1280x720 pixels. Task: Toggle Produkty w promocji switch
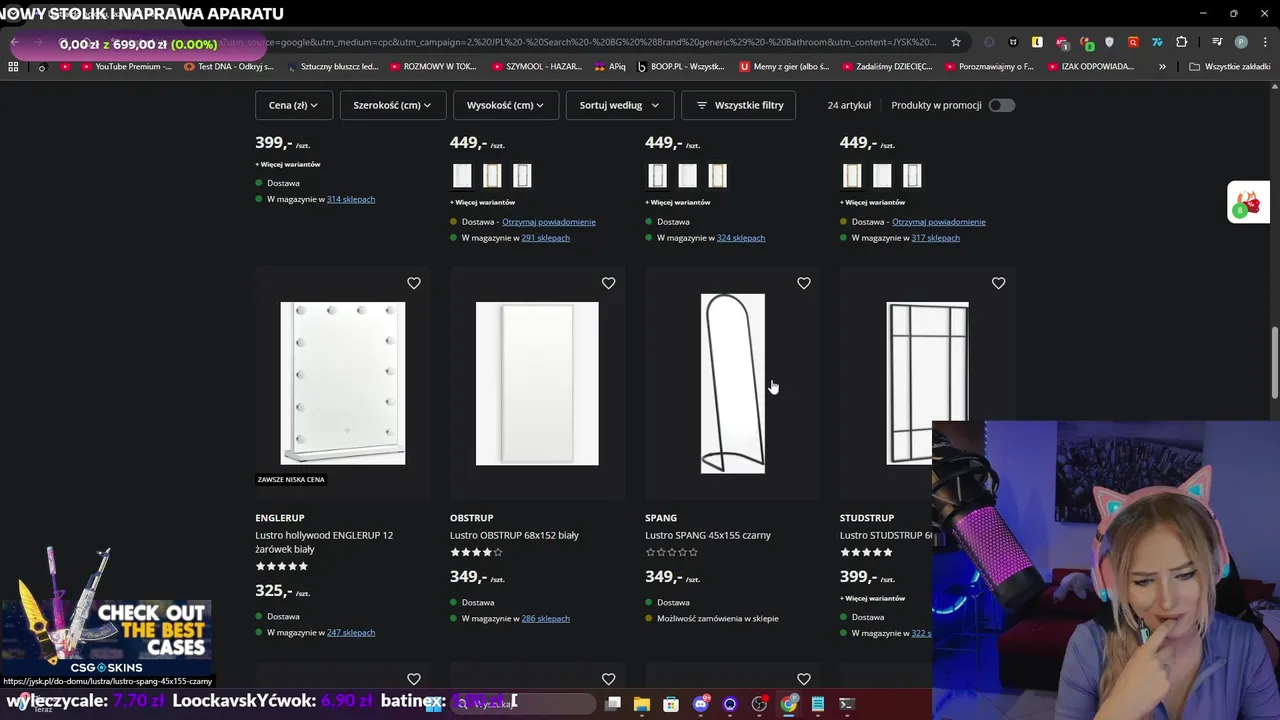[1001, 105]
